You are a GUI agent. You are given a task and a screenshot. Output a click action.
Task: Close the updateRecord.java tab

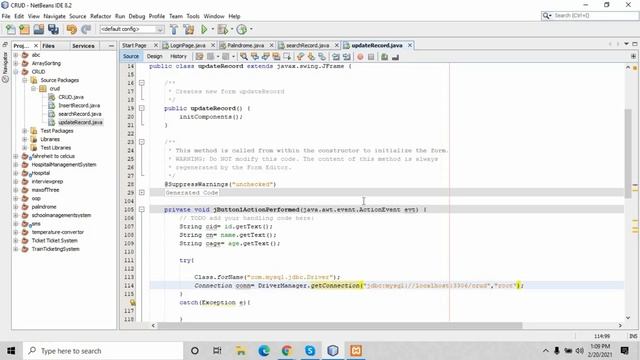pos(409,45)
